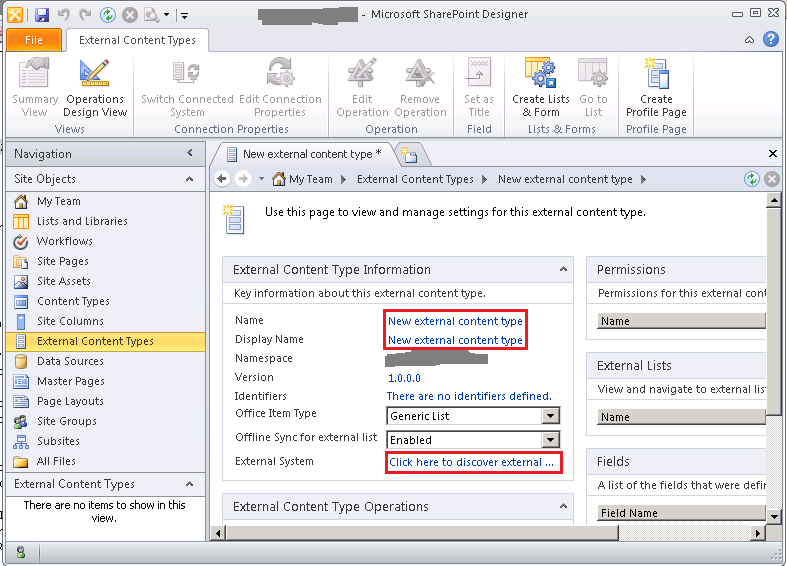Viewport: 787px width, 566px height.
Task: Edit the Name value link
Action: pos(455,321)
